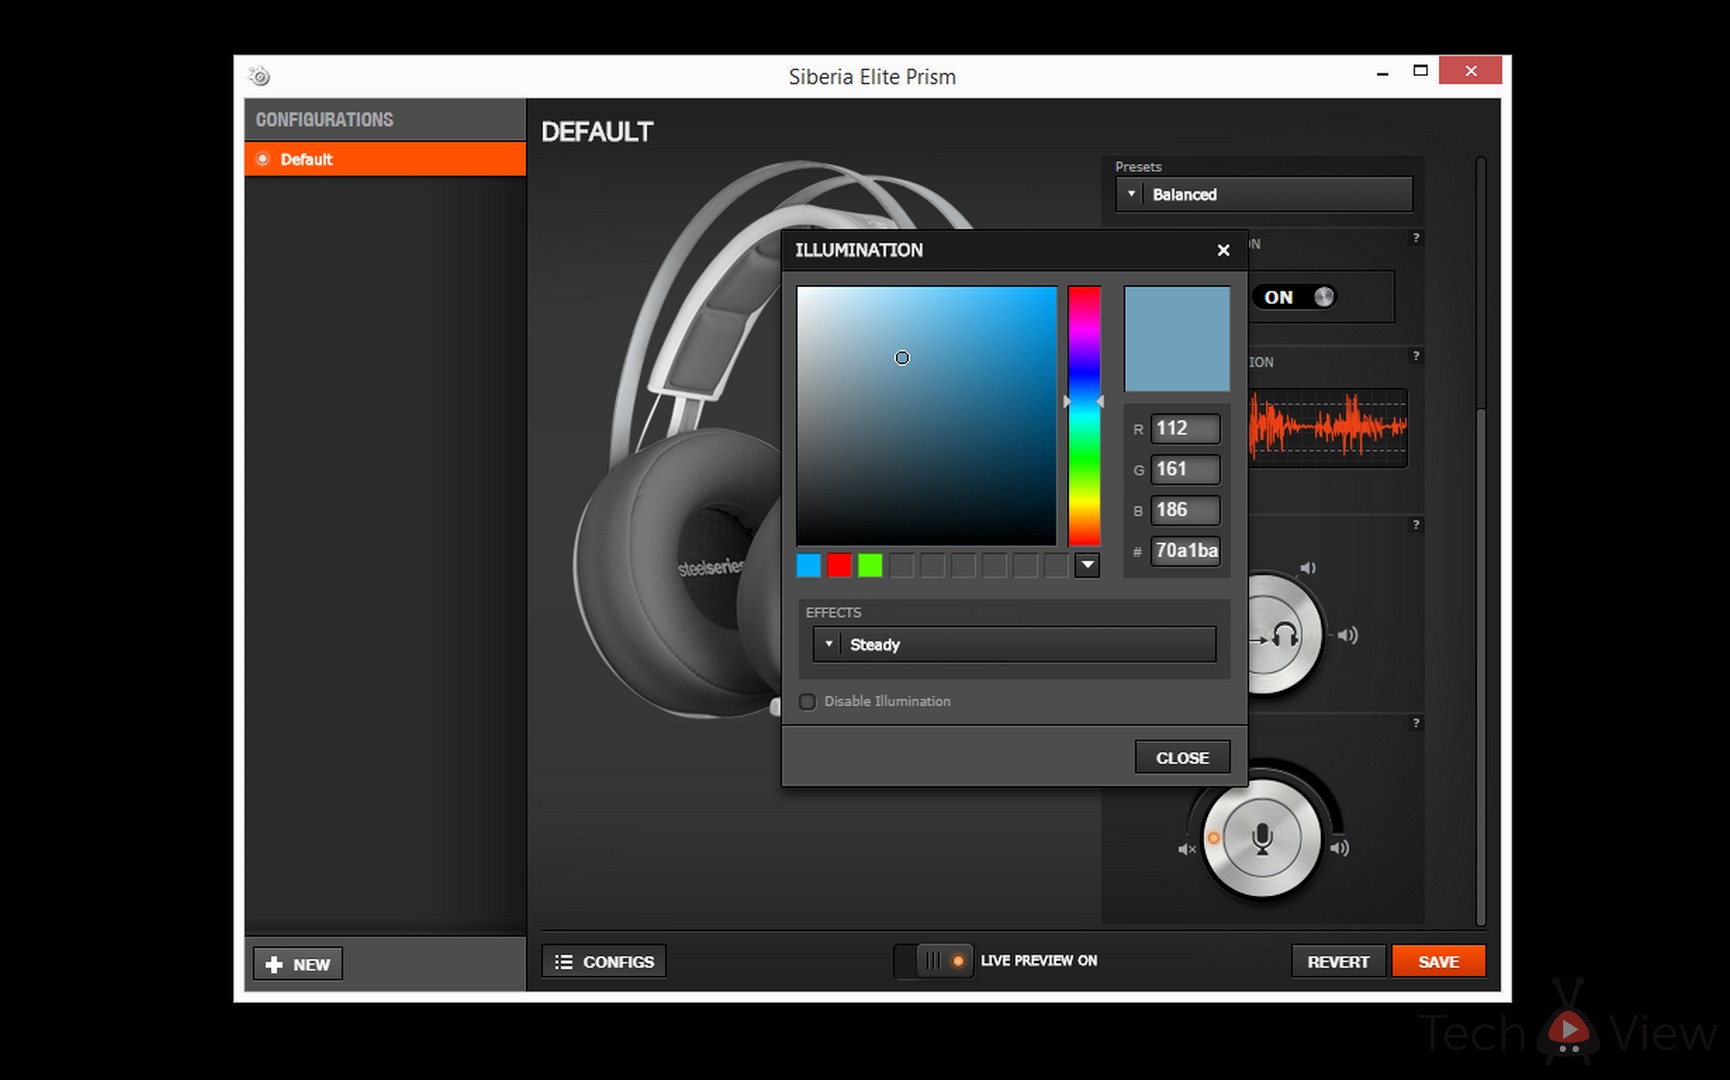Open the Steady effects dropdown
Screen dimensions: 1730x1080
(x=1014, y=645)
